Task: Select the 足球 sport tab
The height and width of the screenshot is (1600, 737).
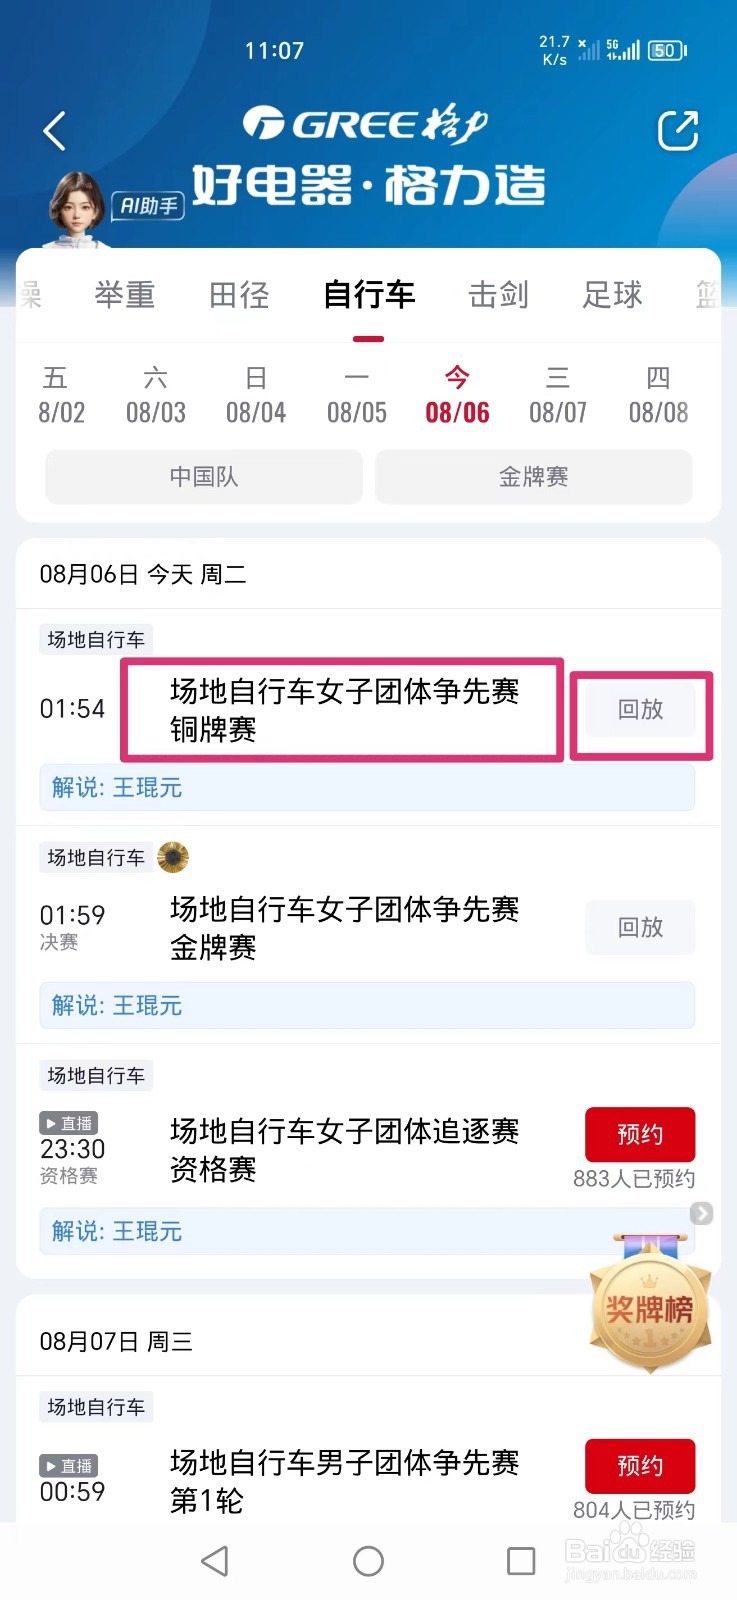Action: click(x=612, y=295)
